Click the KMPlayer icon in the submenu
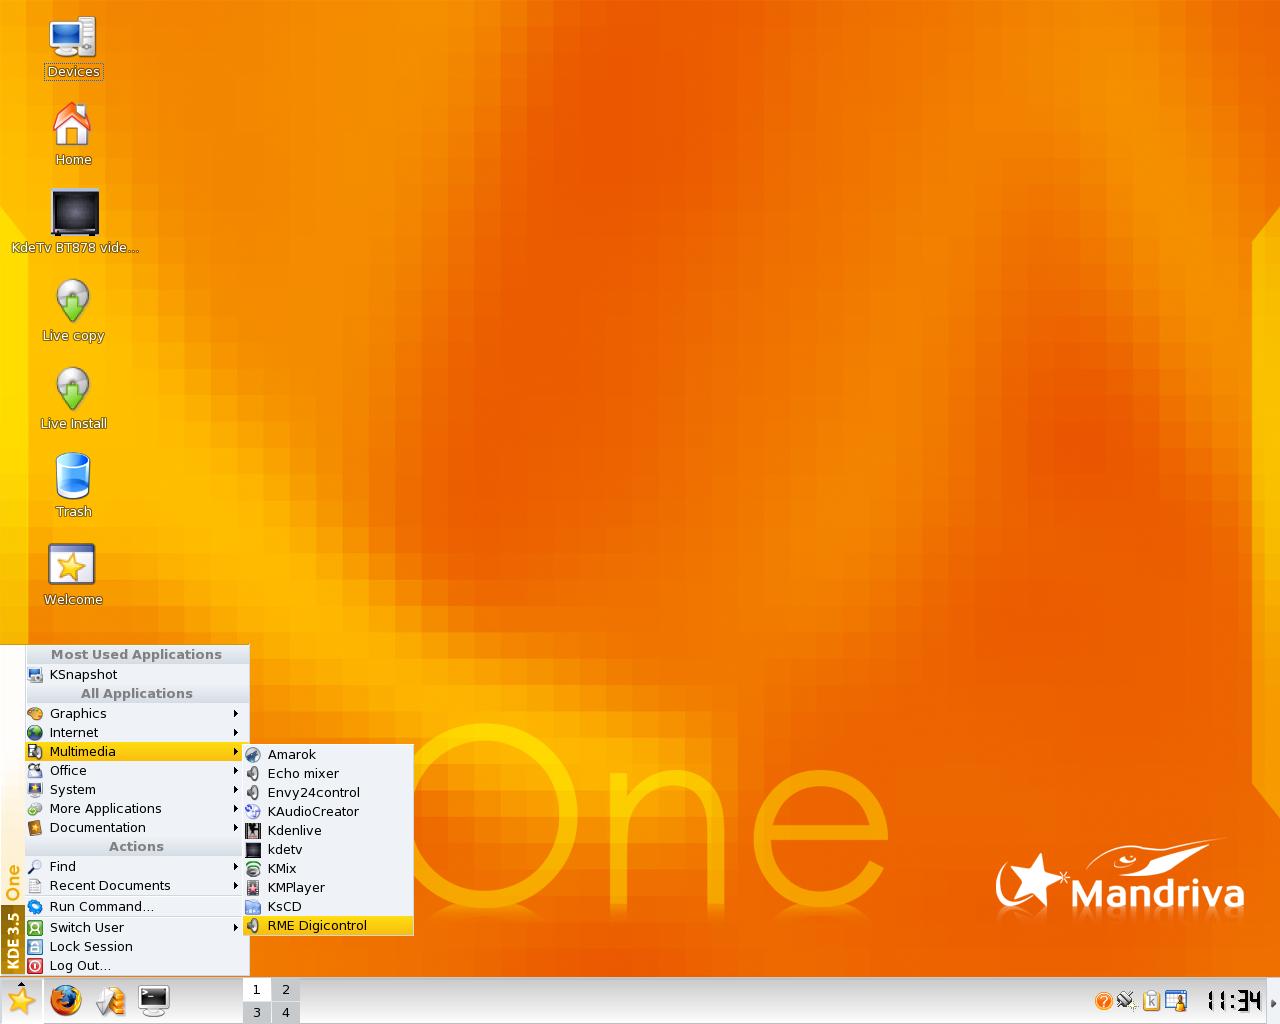This screenshot has height=1024, width=1280. point(253,888)
